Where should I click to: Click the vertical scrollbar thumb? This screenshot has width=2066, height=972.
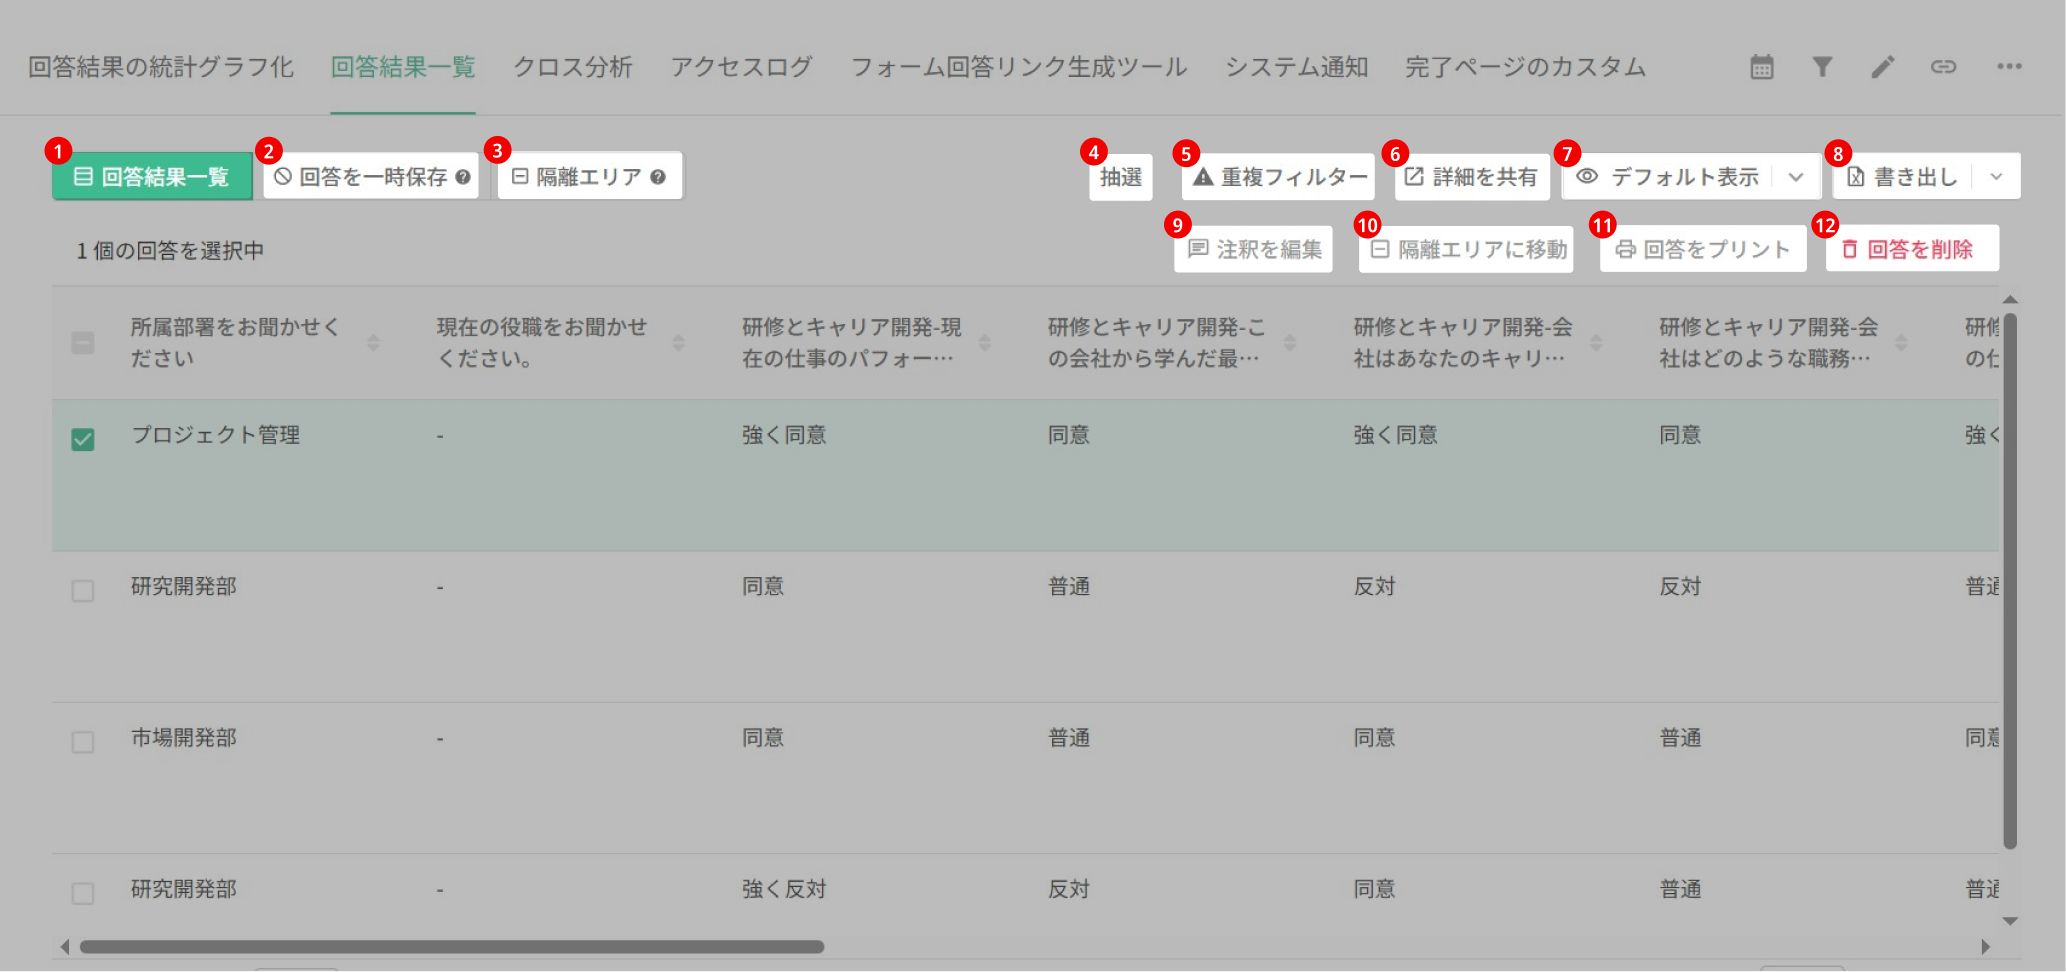click(x=2010, y=580)
